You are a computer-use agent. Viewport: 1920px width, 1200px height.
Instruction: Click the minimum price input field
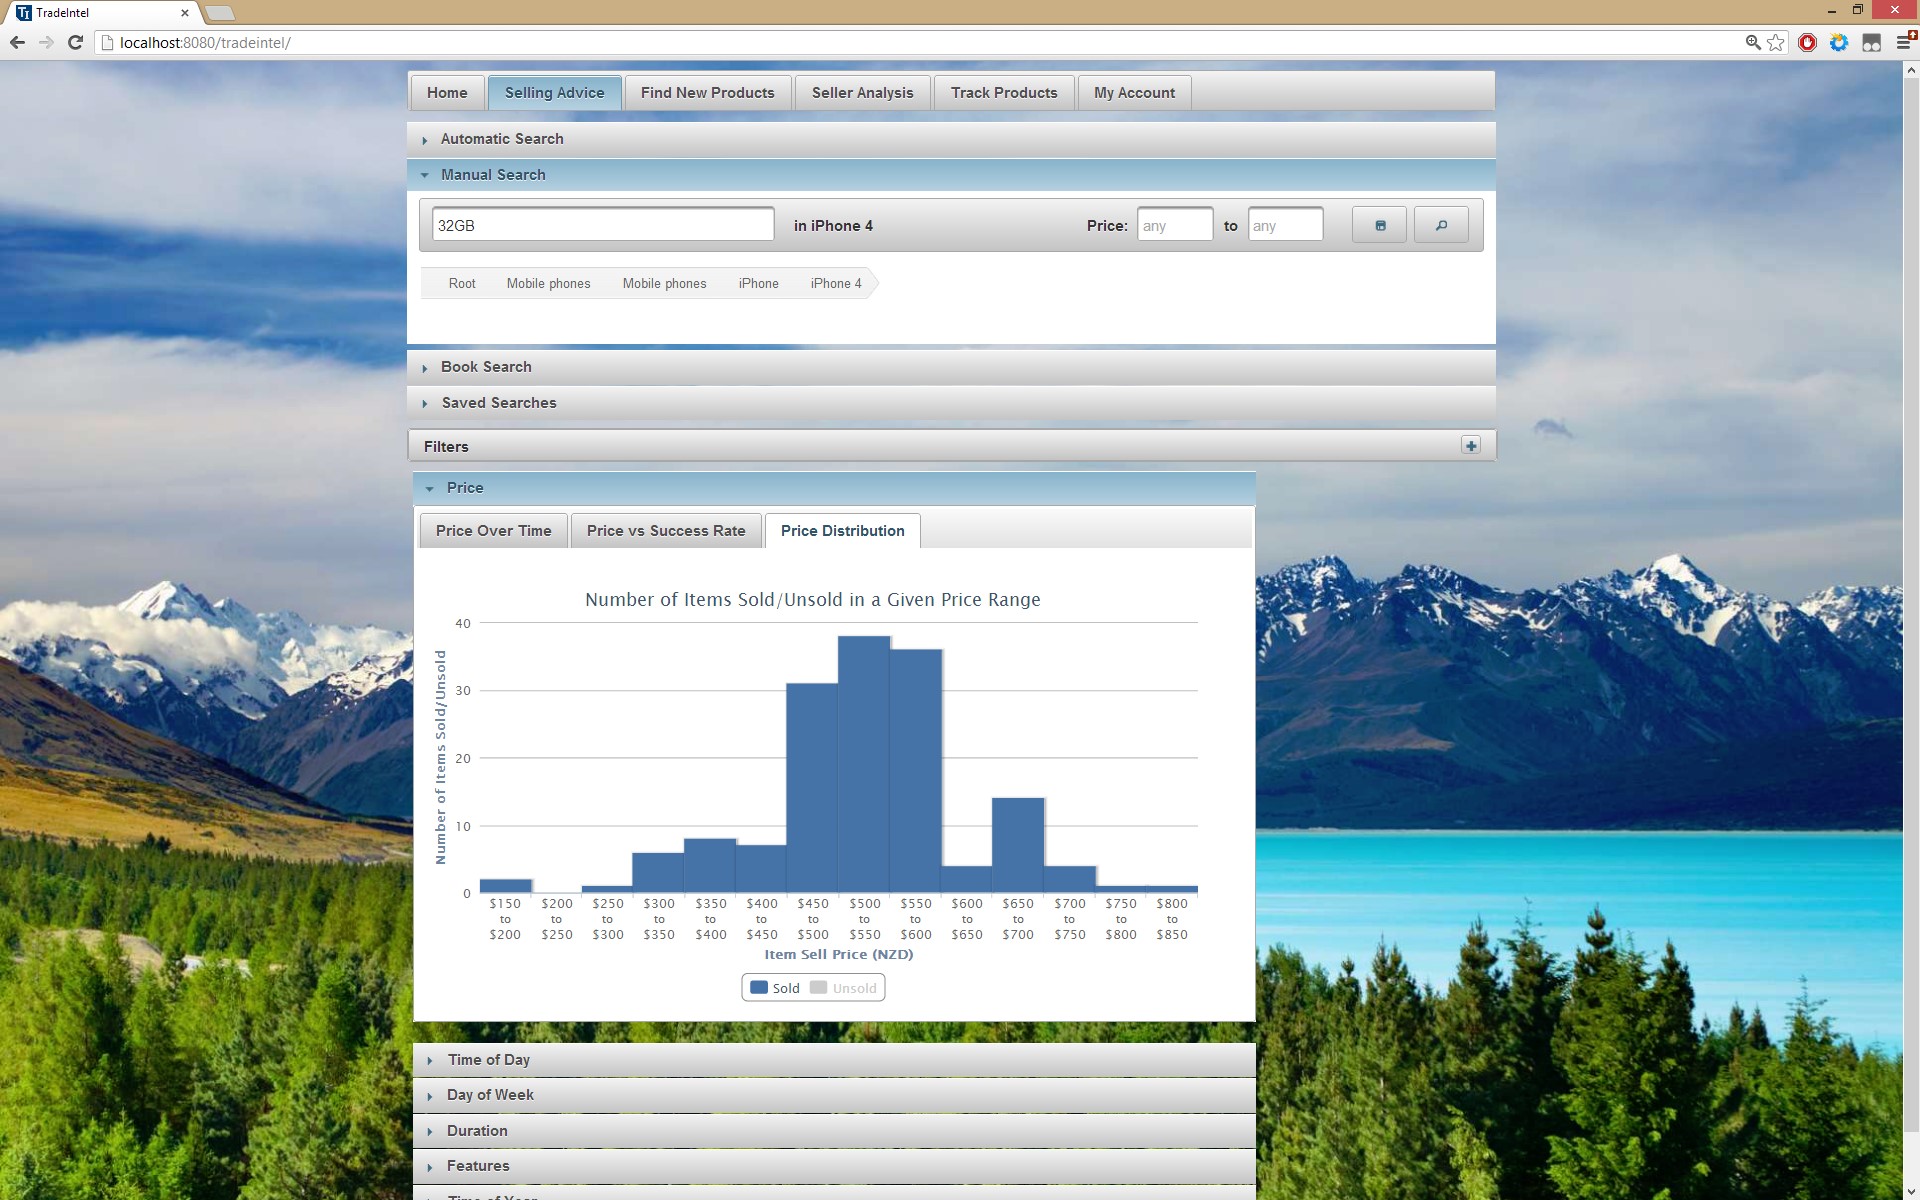pyautogui.click(x=1174, y=226)
